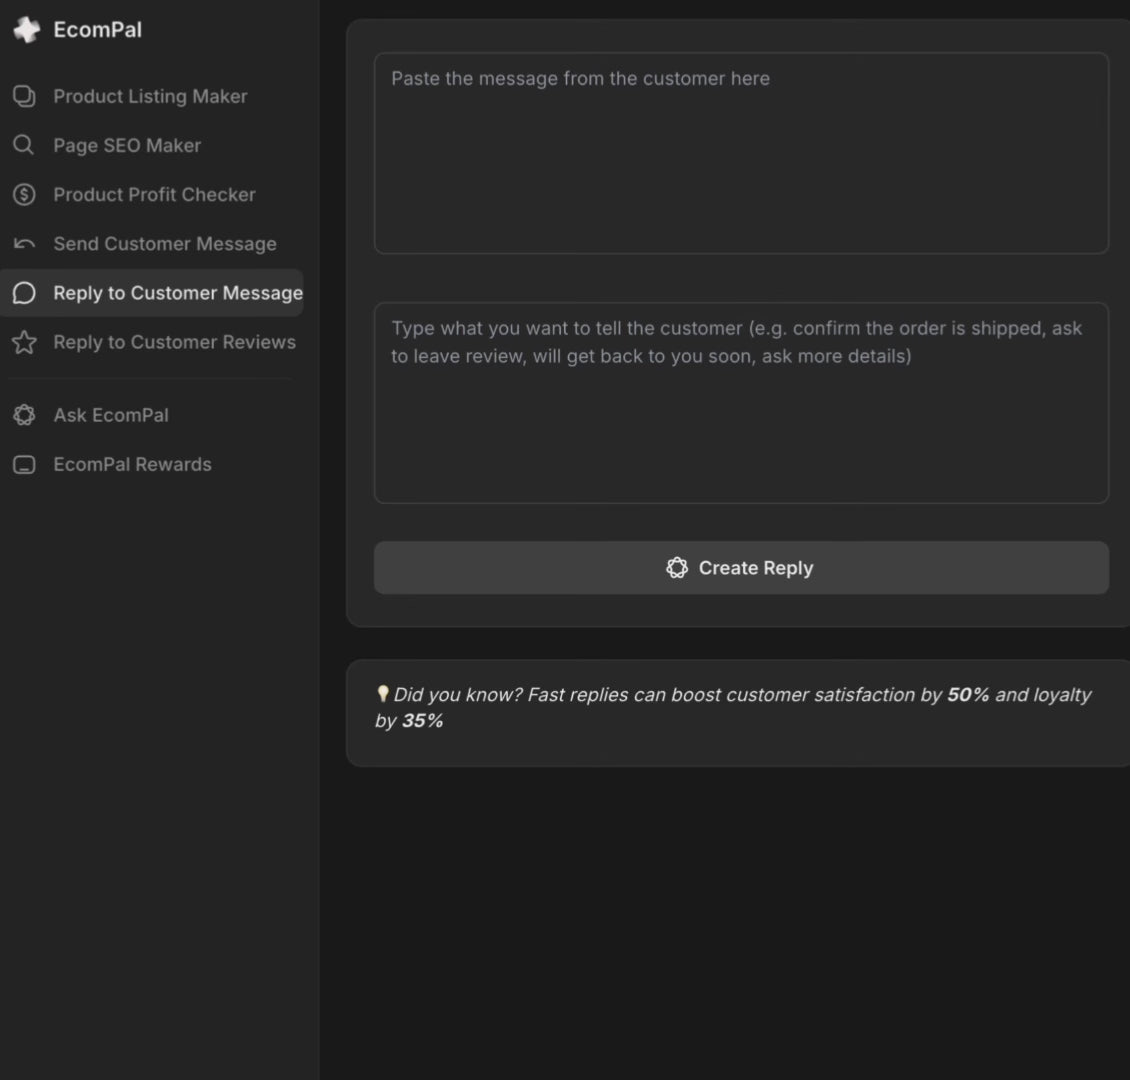The image size is (1130, 1080).
Task: Click the EcomPal brand name text
Action: pyautogui.click(x=97, y=30)
